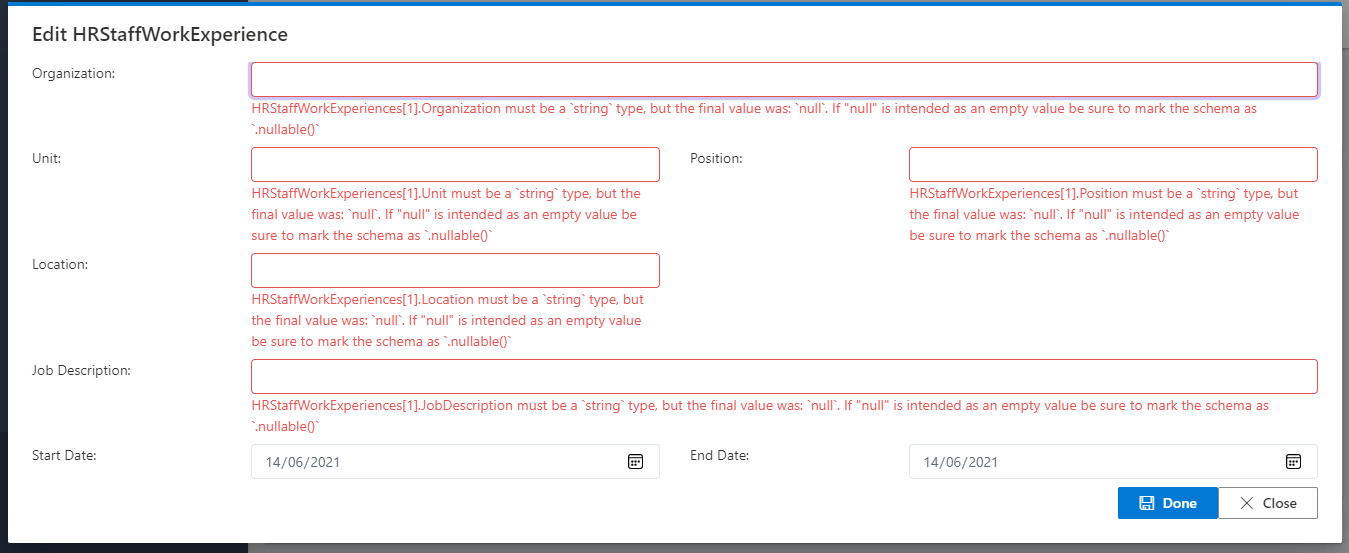Click the Location input field
Screen dimensions: 1349x553
point(455,271)
